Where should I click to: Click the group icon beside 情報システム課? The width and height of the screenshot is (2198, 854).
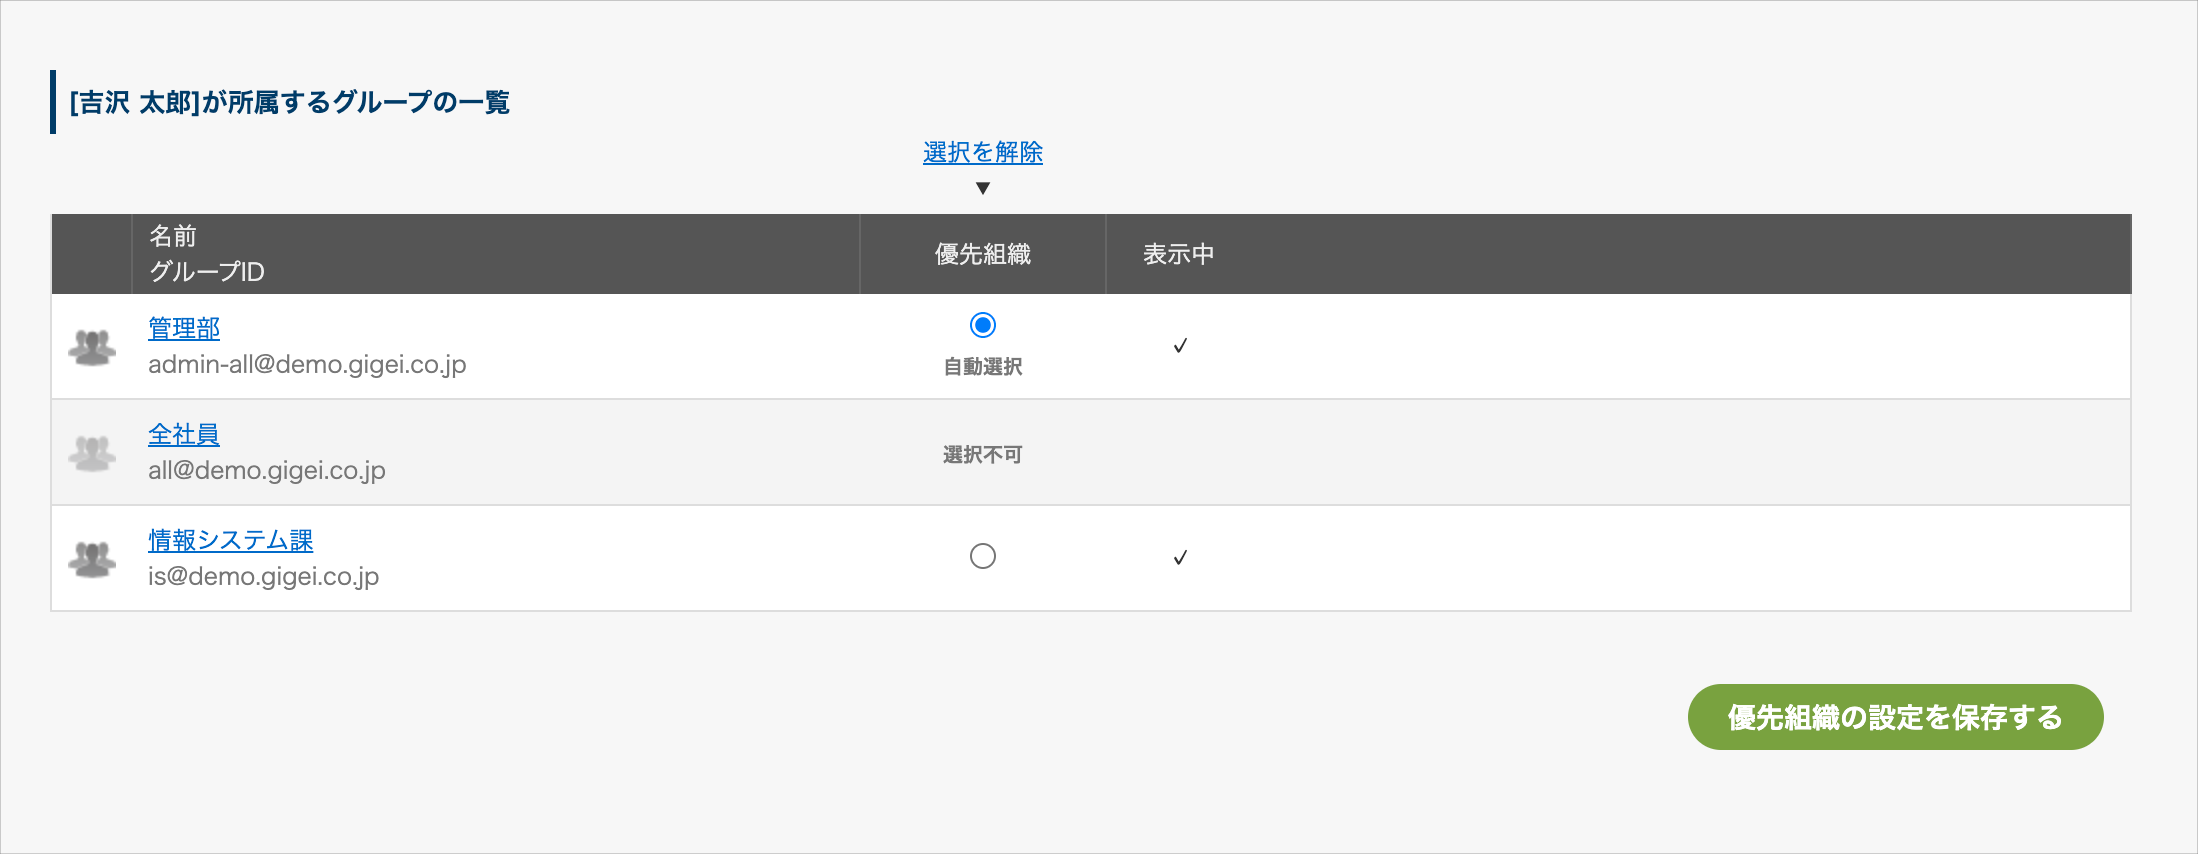click(x=92, y=559)
